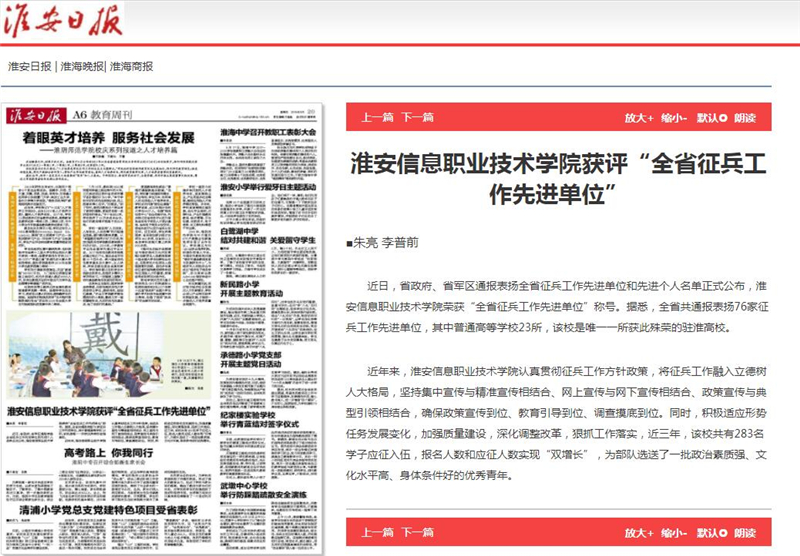This screenshot has height=556, width=800.
Task: Click bottom bar 下一篇 link
Action: point(417,532)
